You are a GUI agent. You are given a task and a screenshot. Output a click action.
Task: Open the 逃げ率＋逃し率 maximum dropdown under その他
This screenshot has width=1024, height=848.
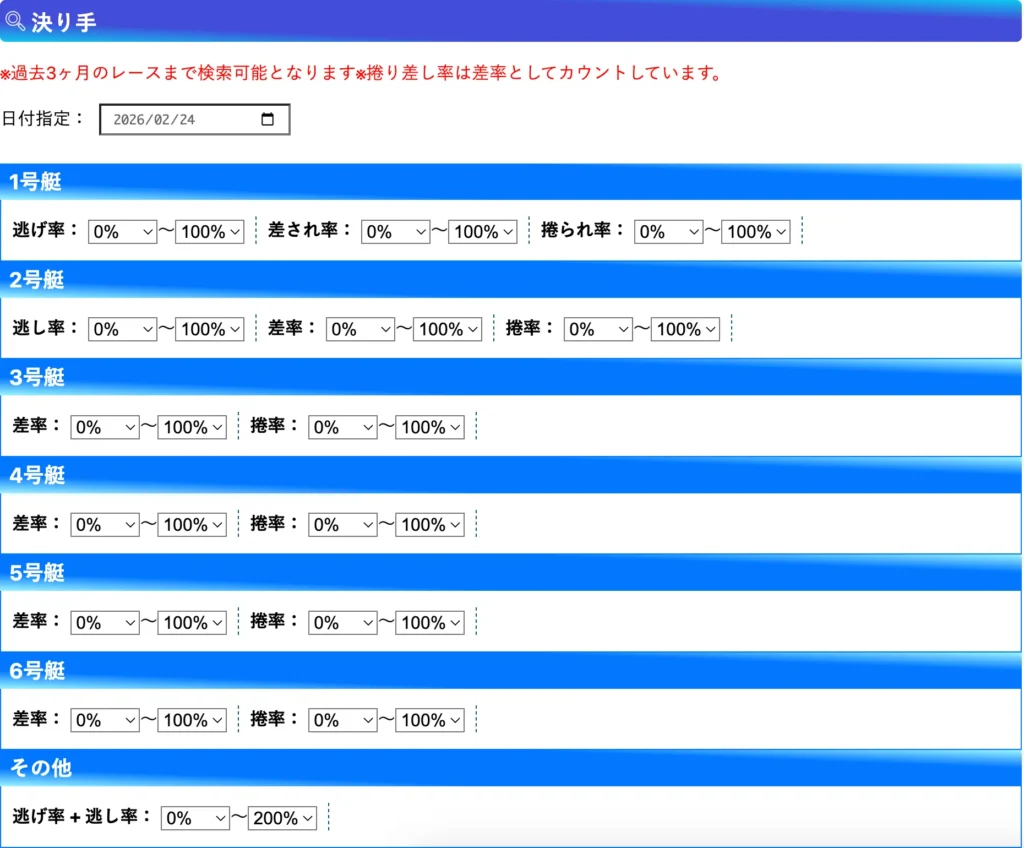pyautogui.click(x=281, y=817)
